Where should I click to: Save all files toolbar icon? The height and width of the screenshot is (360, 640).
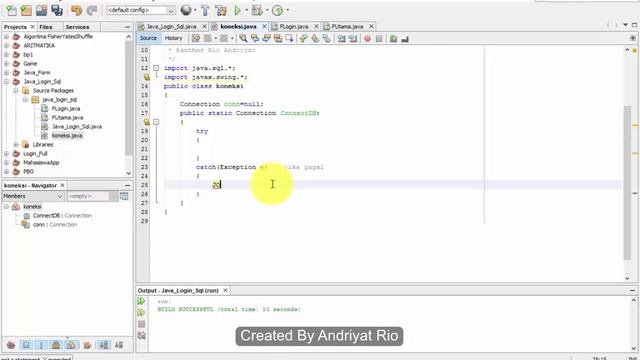[57, 10]
